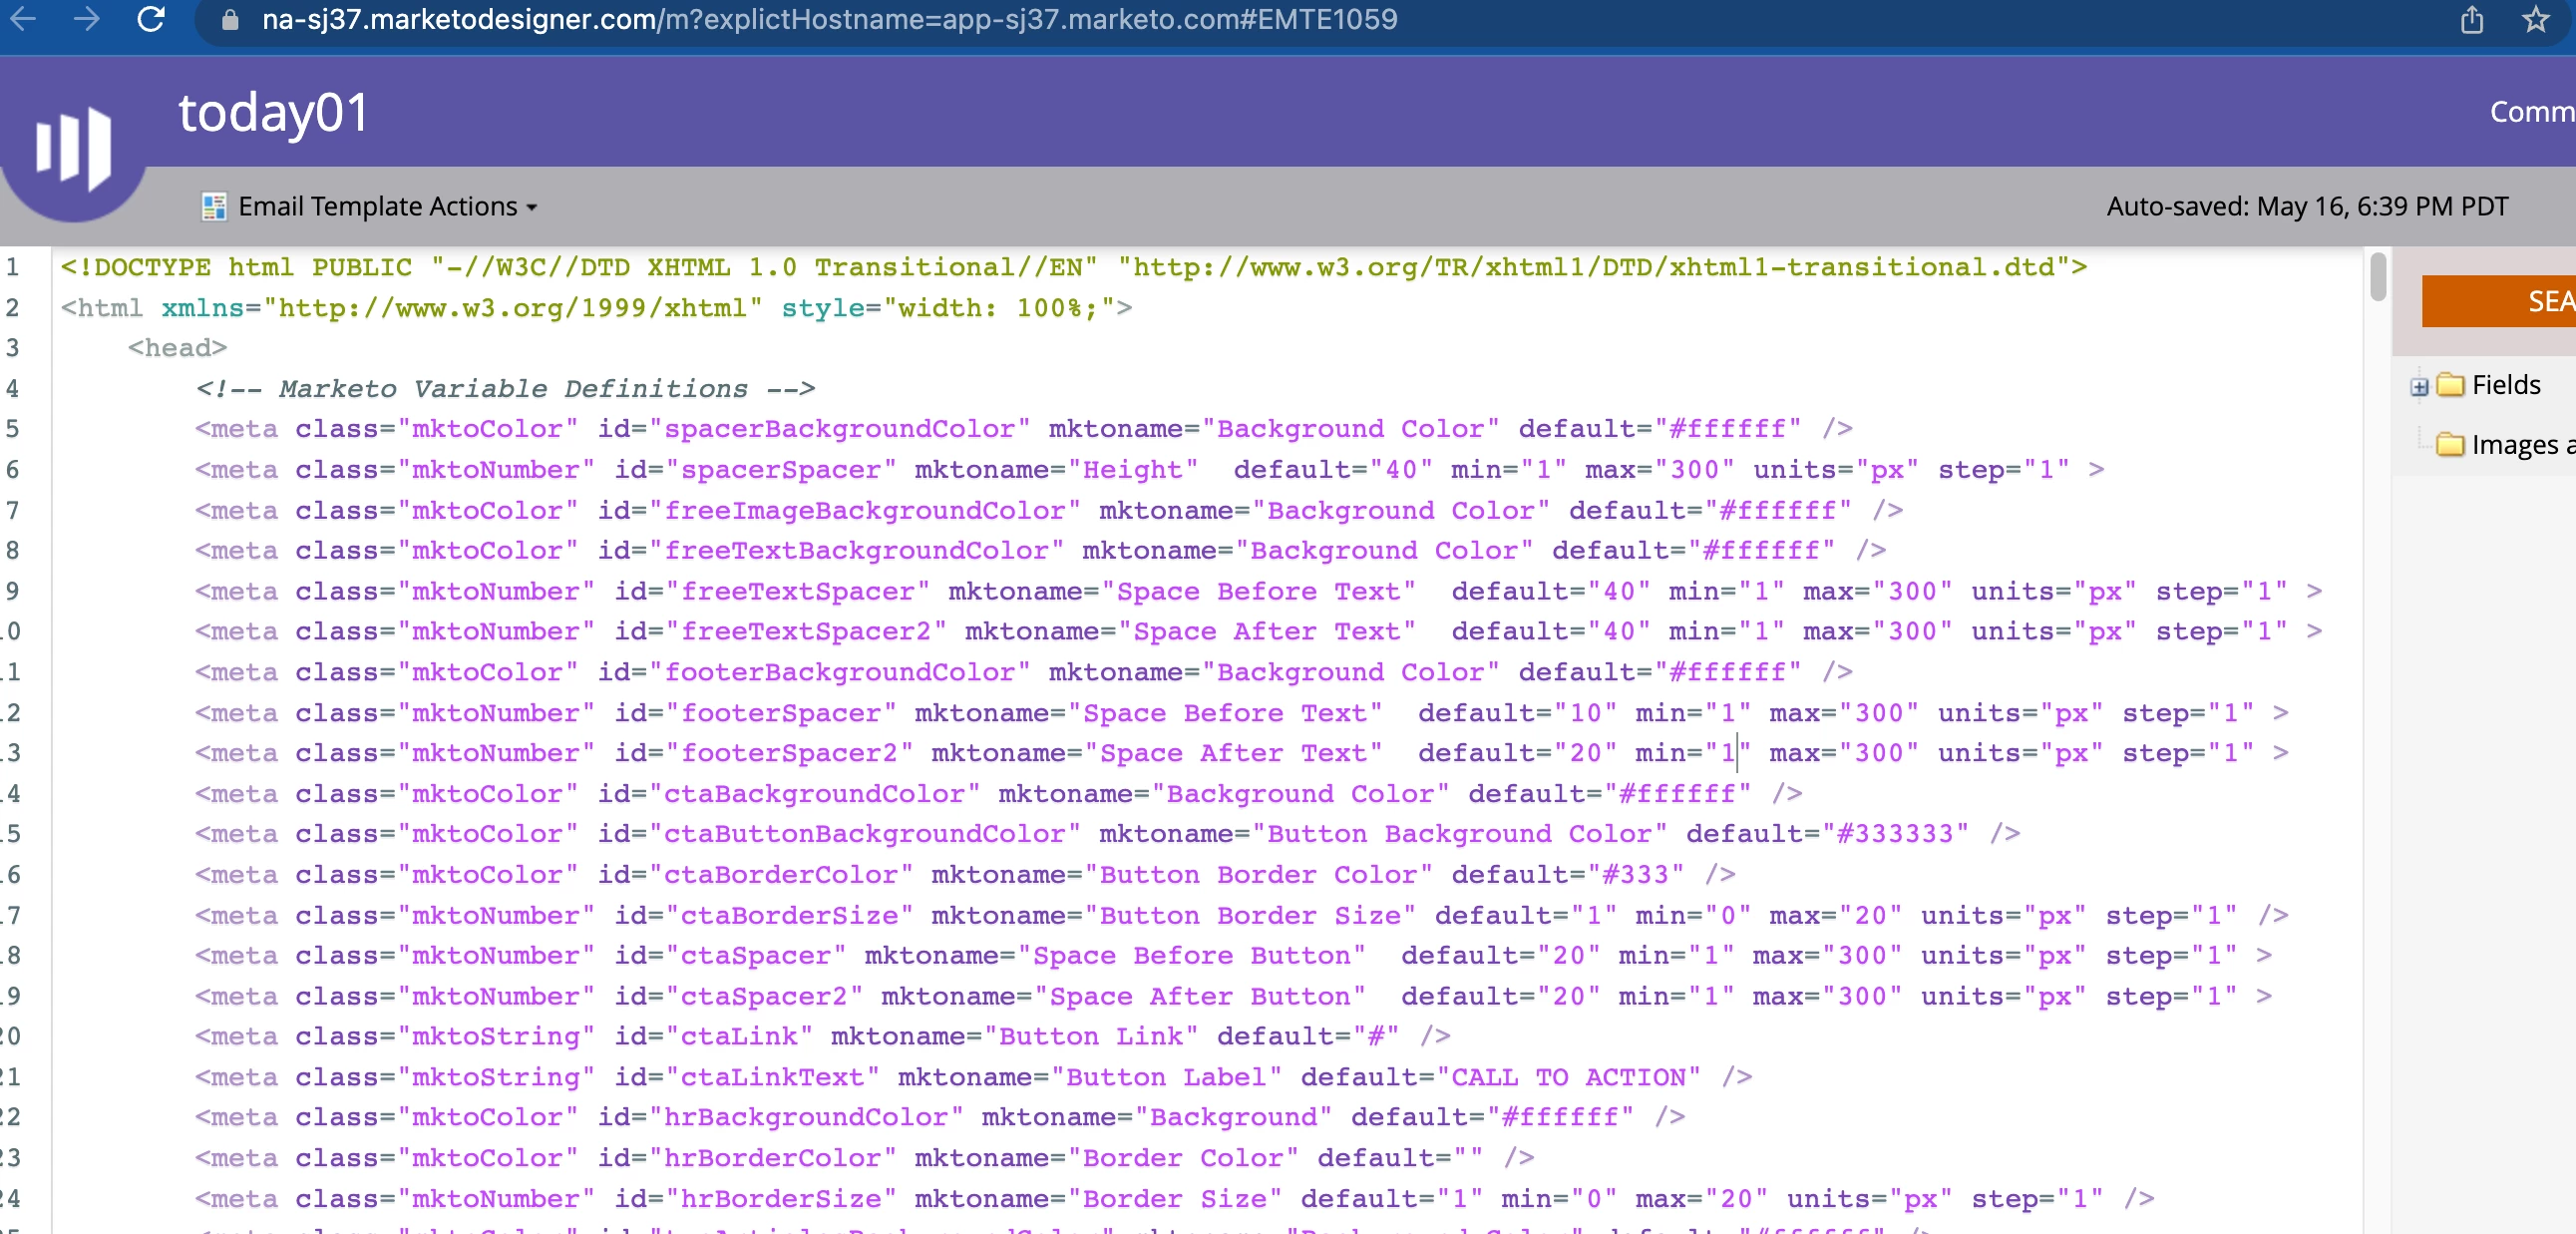Screen dimensions: 2576x1234
Task: Click the browser back arrow
Action: coord(24,18)
